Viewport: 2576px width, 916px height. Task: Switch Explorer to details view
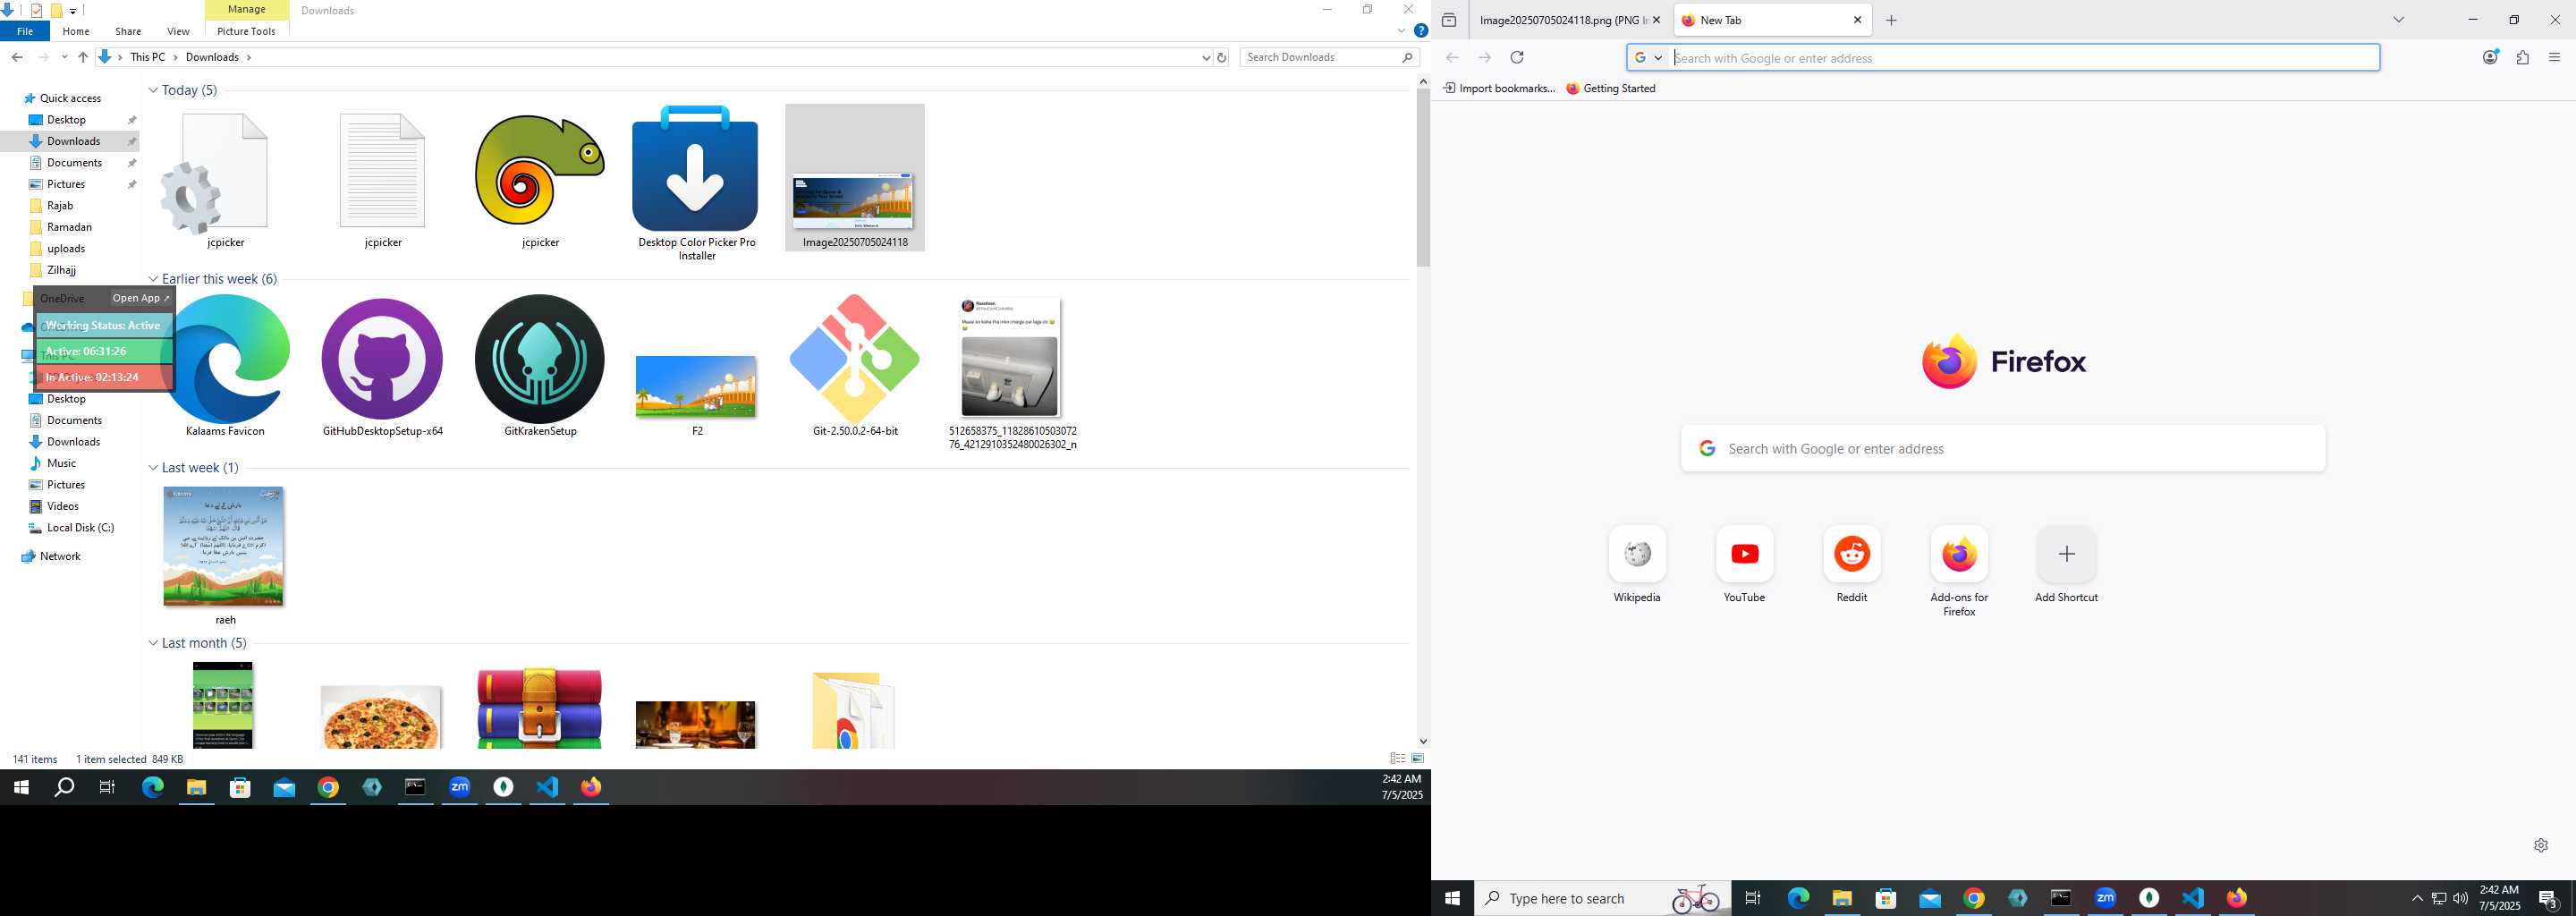pos(1398,759)
